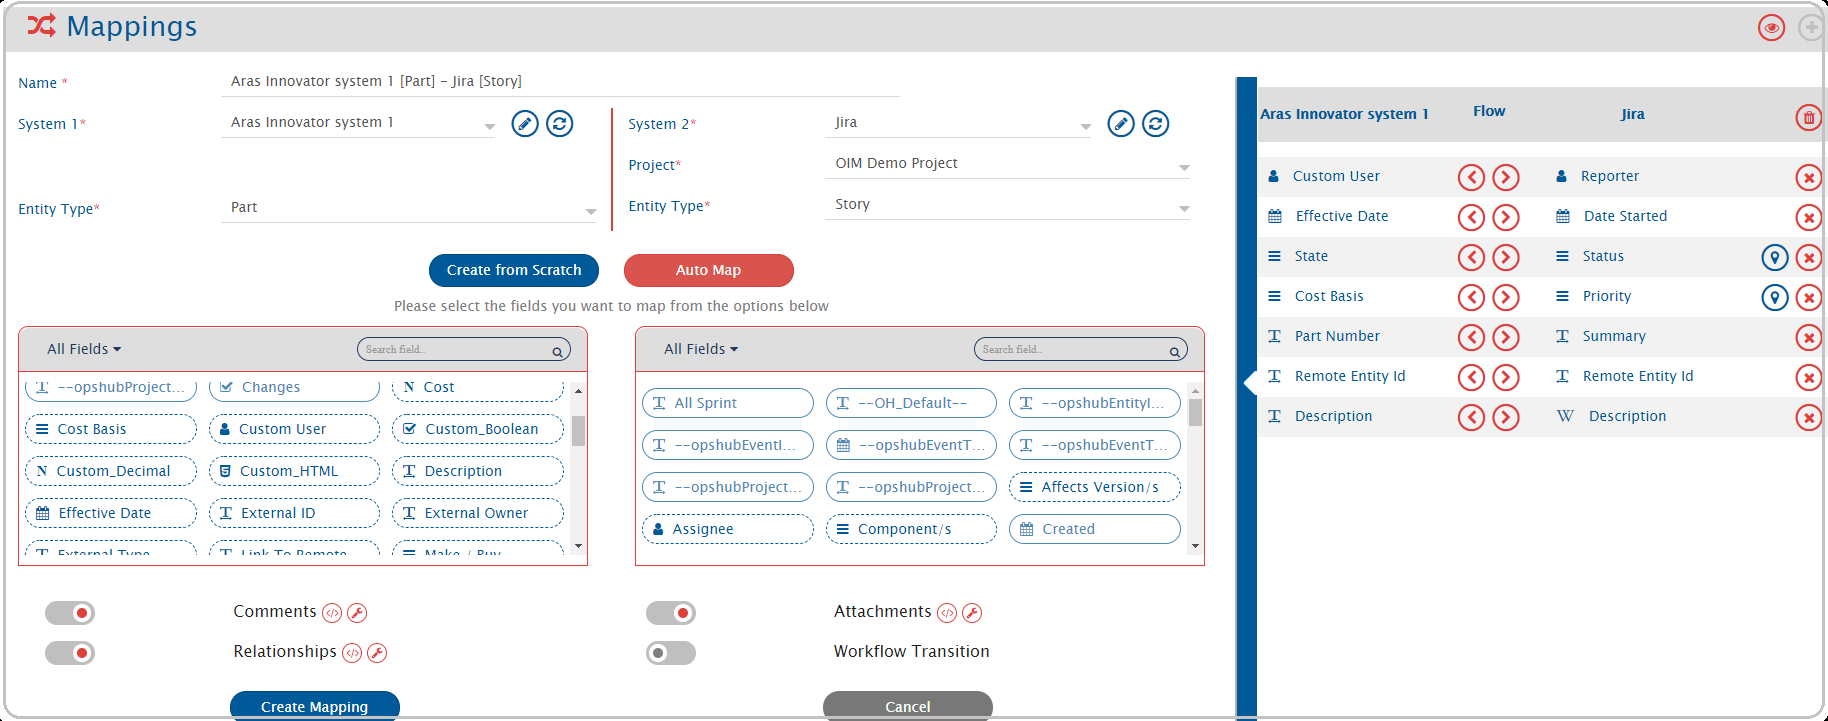Refresh System 2 with the reload icon
1828x721 pixels.
point(1155,124)
